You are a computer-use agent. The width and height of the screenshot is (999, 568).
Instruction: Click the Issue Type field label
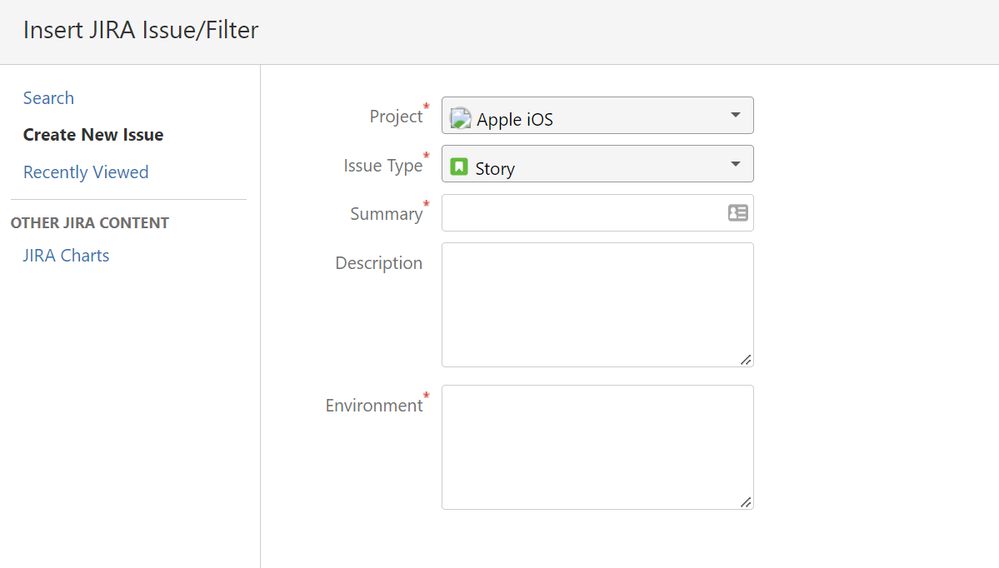[x=383, y=166]
